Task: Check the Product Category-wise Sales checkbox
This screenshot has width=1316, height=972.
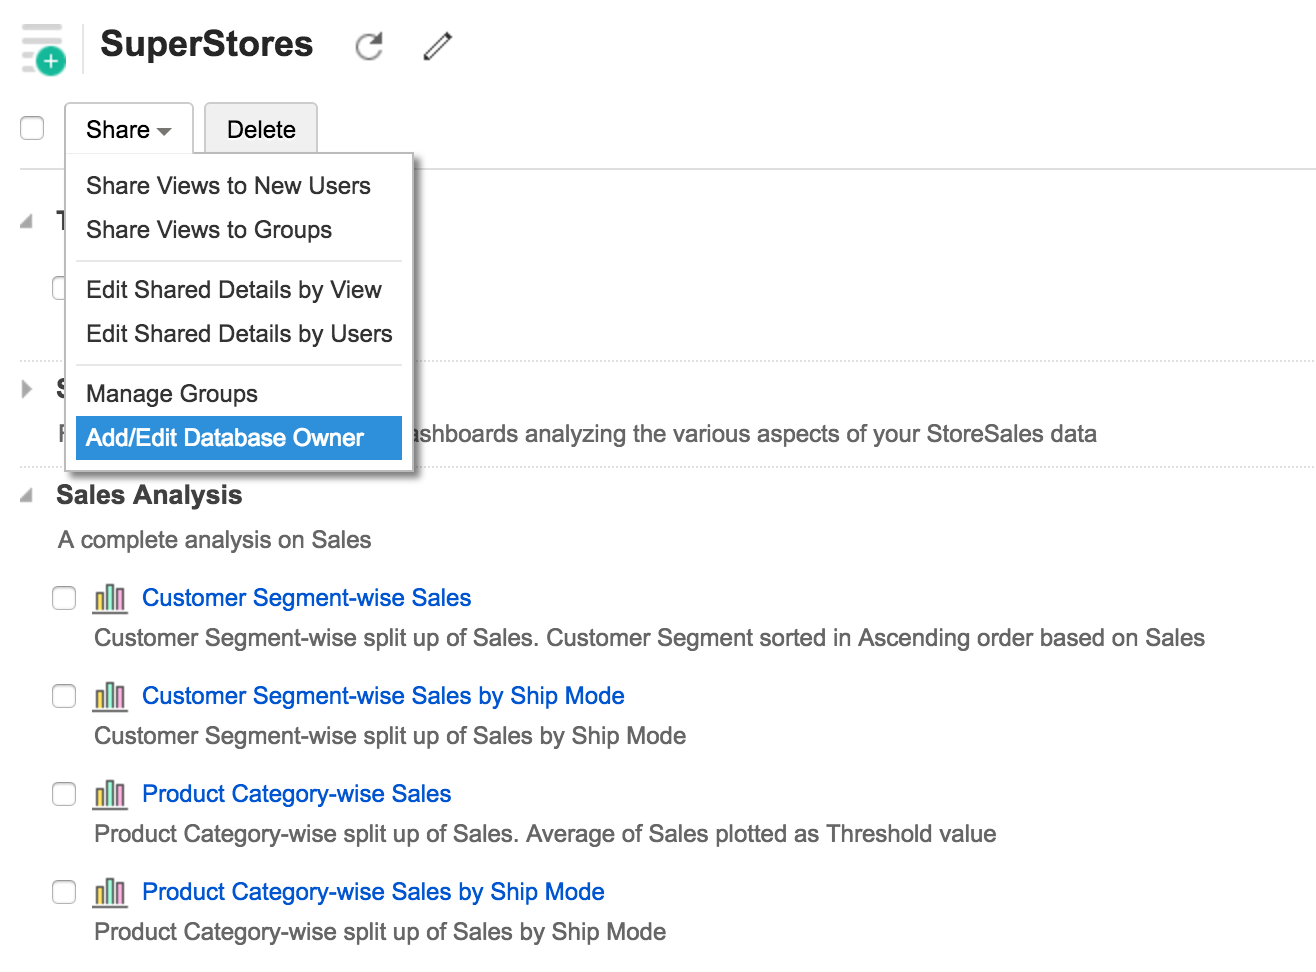Action: [64, 794]
